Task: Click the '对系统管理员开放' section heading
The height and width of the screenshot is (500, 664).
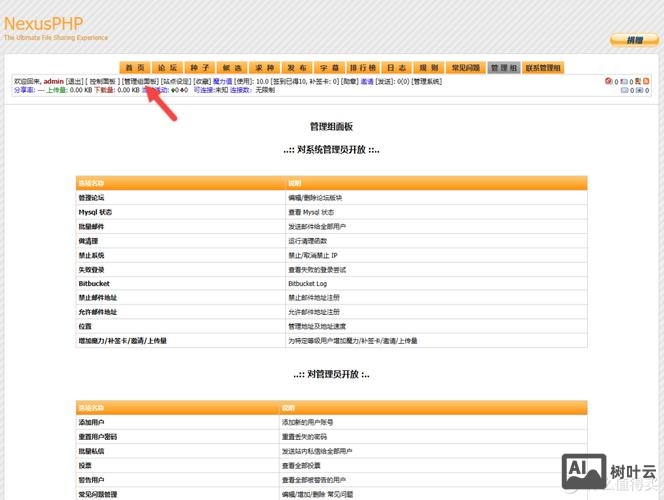Action: point(331,150)
